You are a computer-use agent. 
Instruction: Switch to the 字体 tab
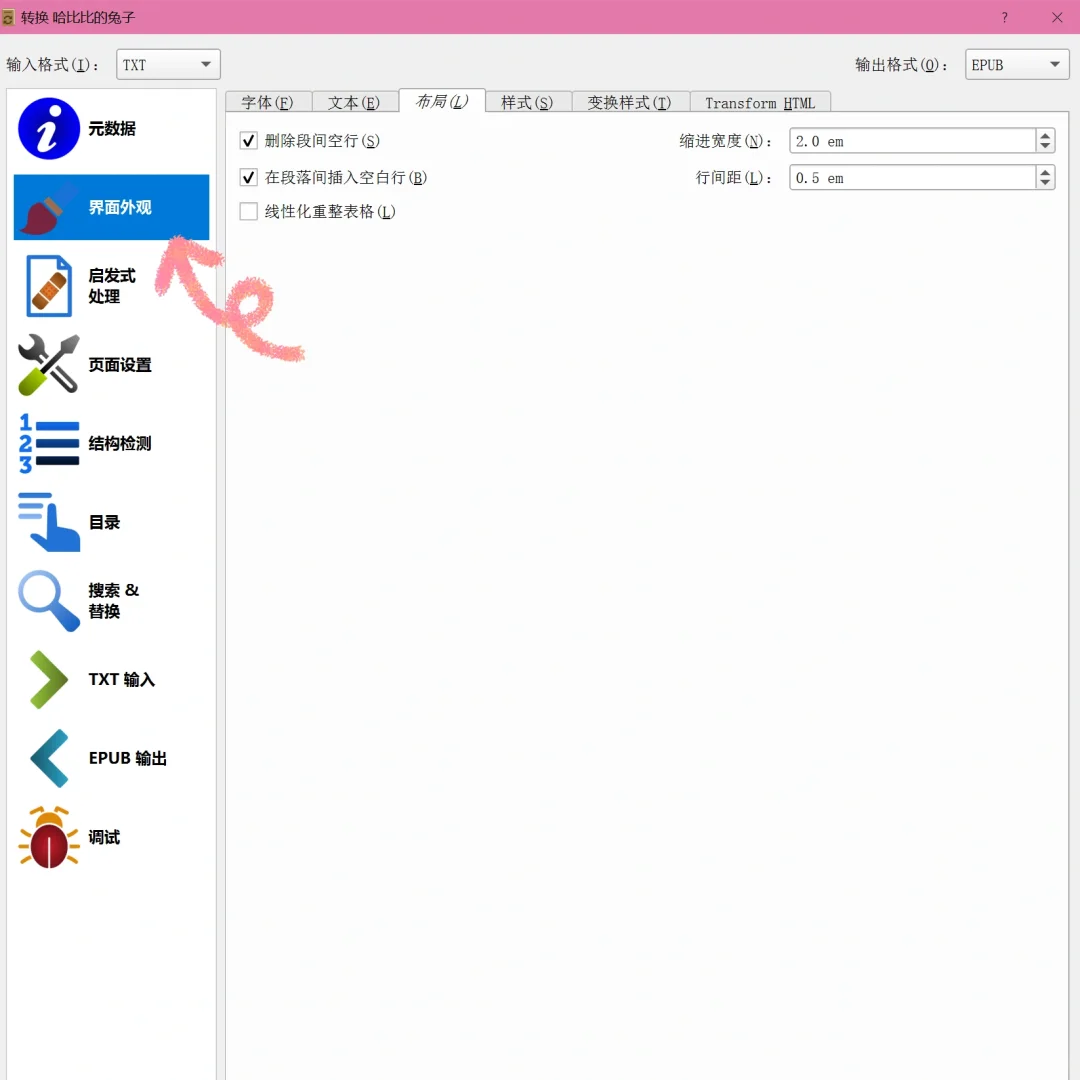click(268, 103)
